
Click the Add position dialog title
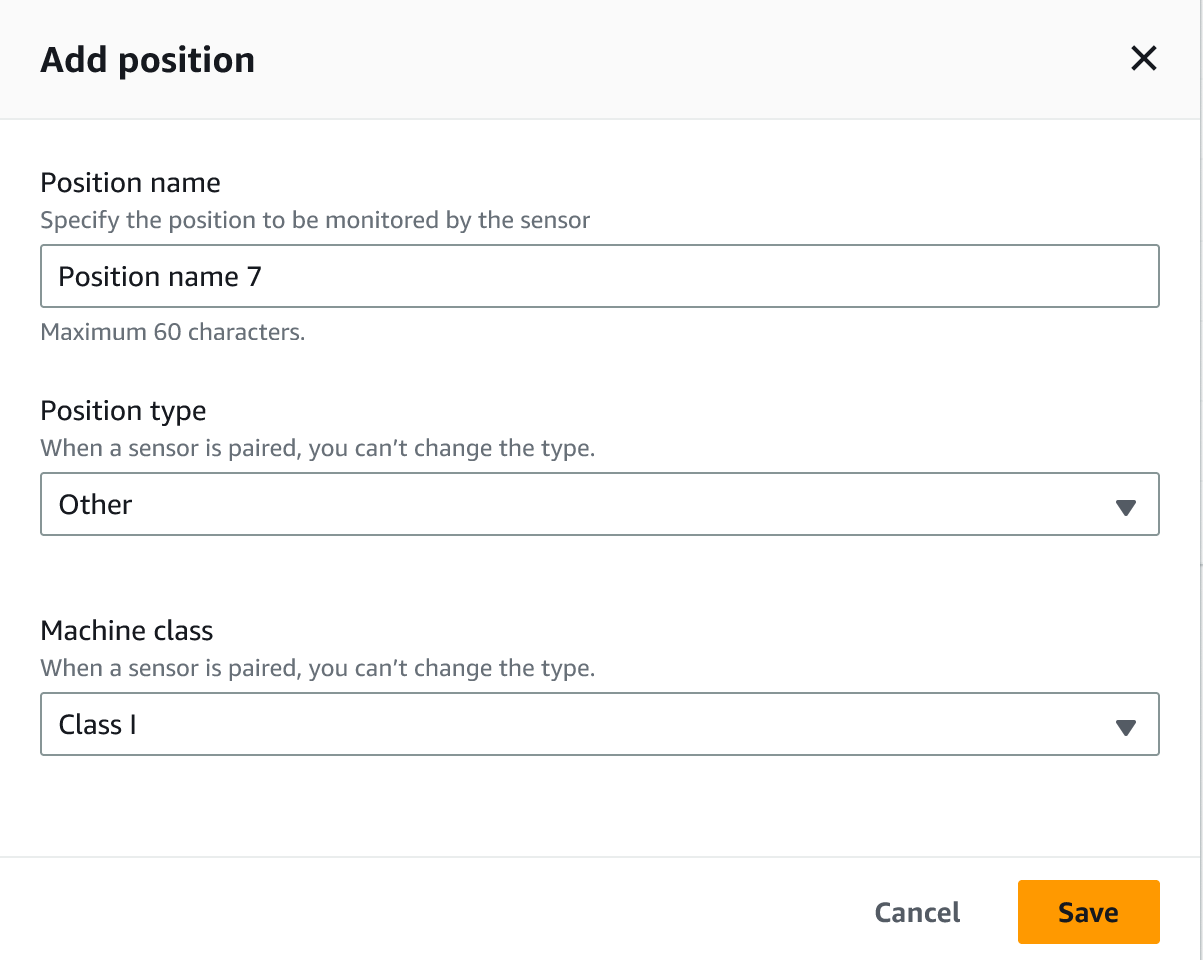[x=147, y=59]
